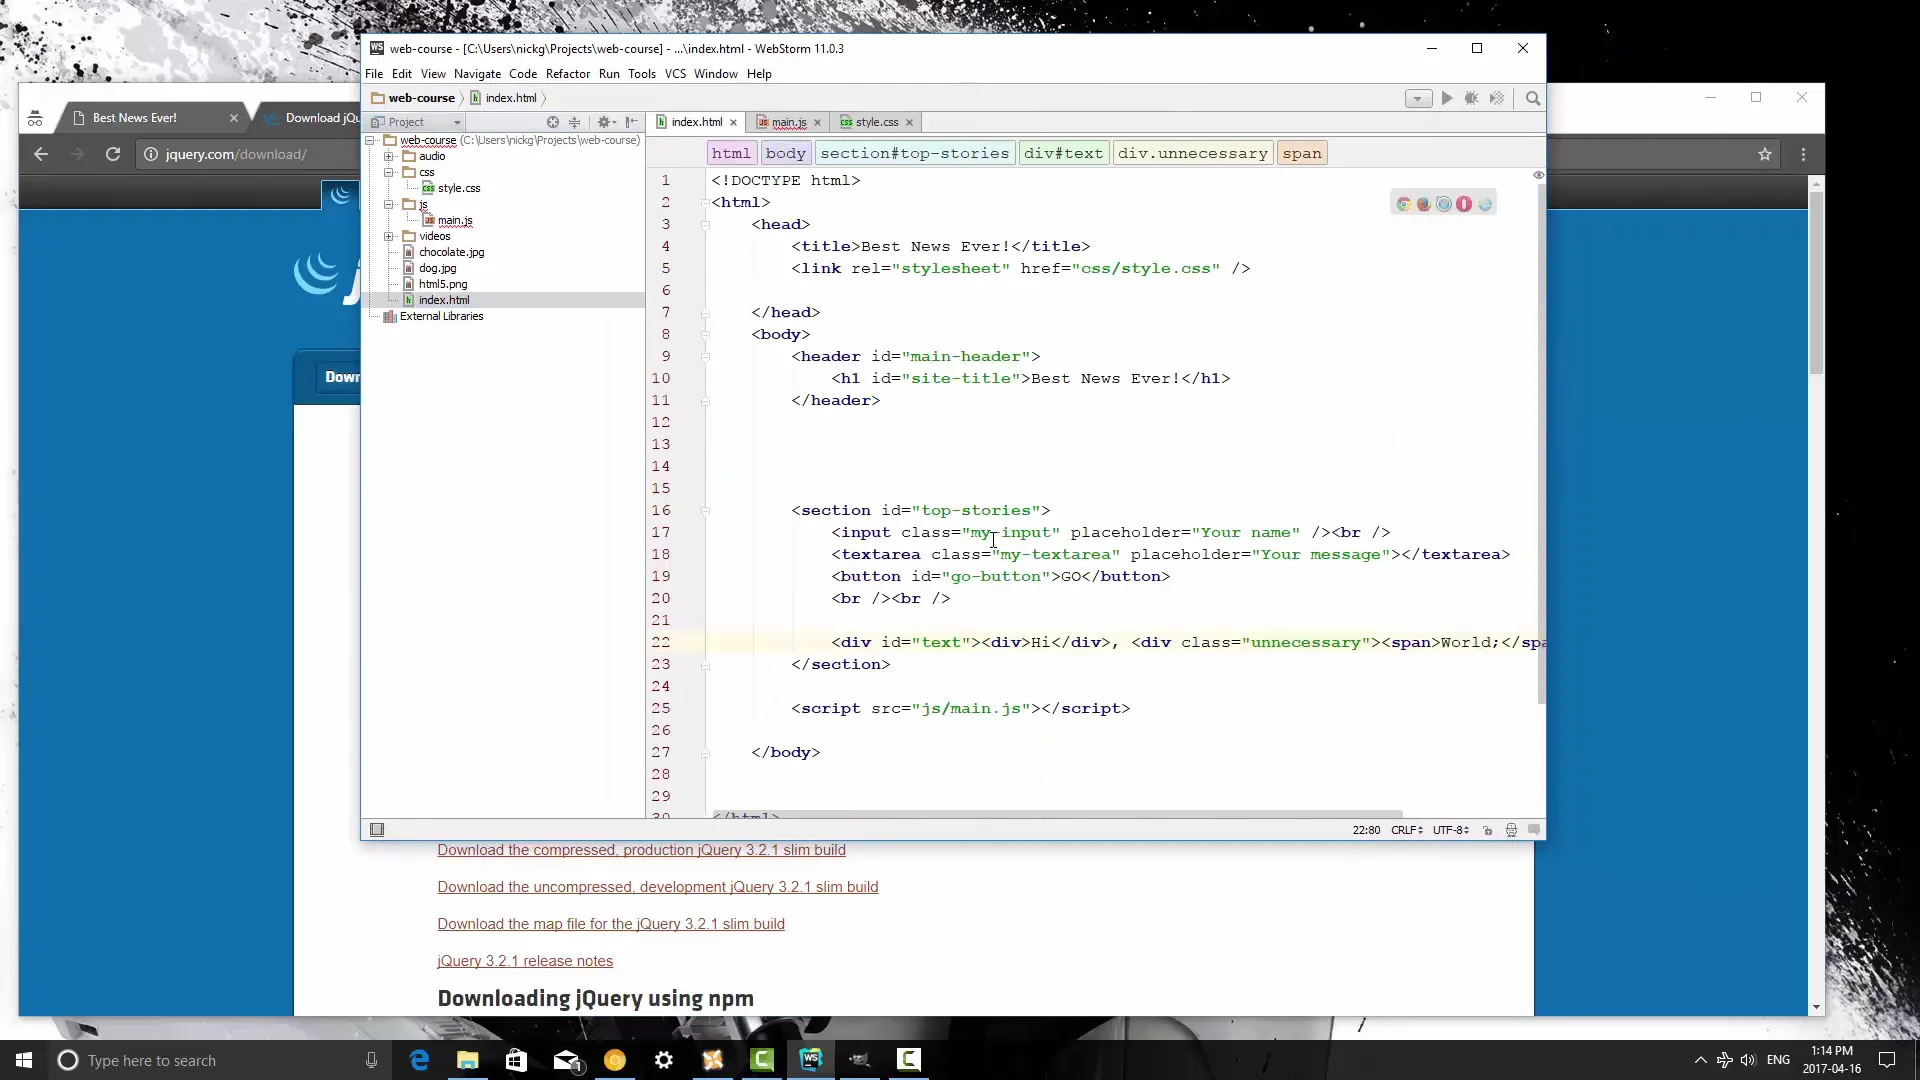Screen dimensions: 1920x1080
Task: Open the preview in Chrome browser icon
Action: coord(1404,203)
